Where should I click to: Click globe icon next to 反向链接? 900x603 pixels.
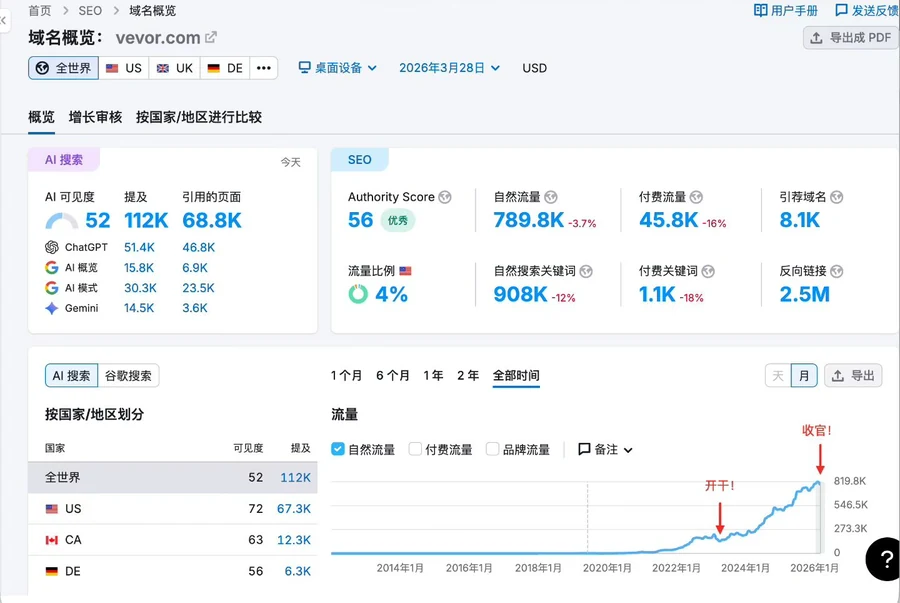pos(836,271)
